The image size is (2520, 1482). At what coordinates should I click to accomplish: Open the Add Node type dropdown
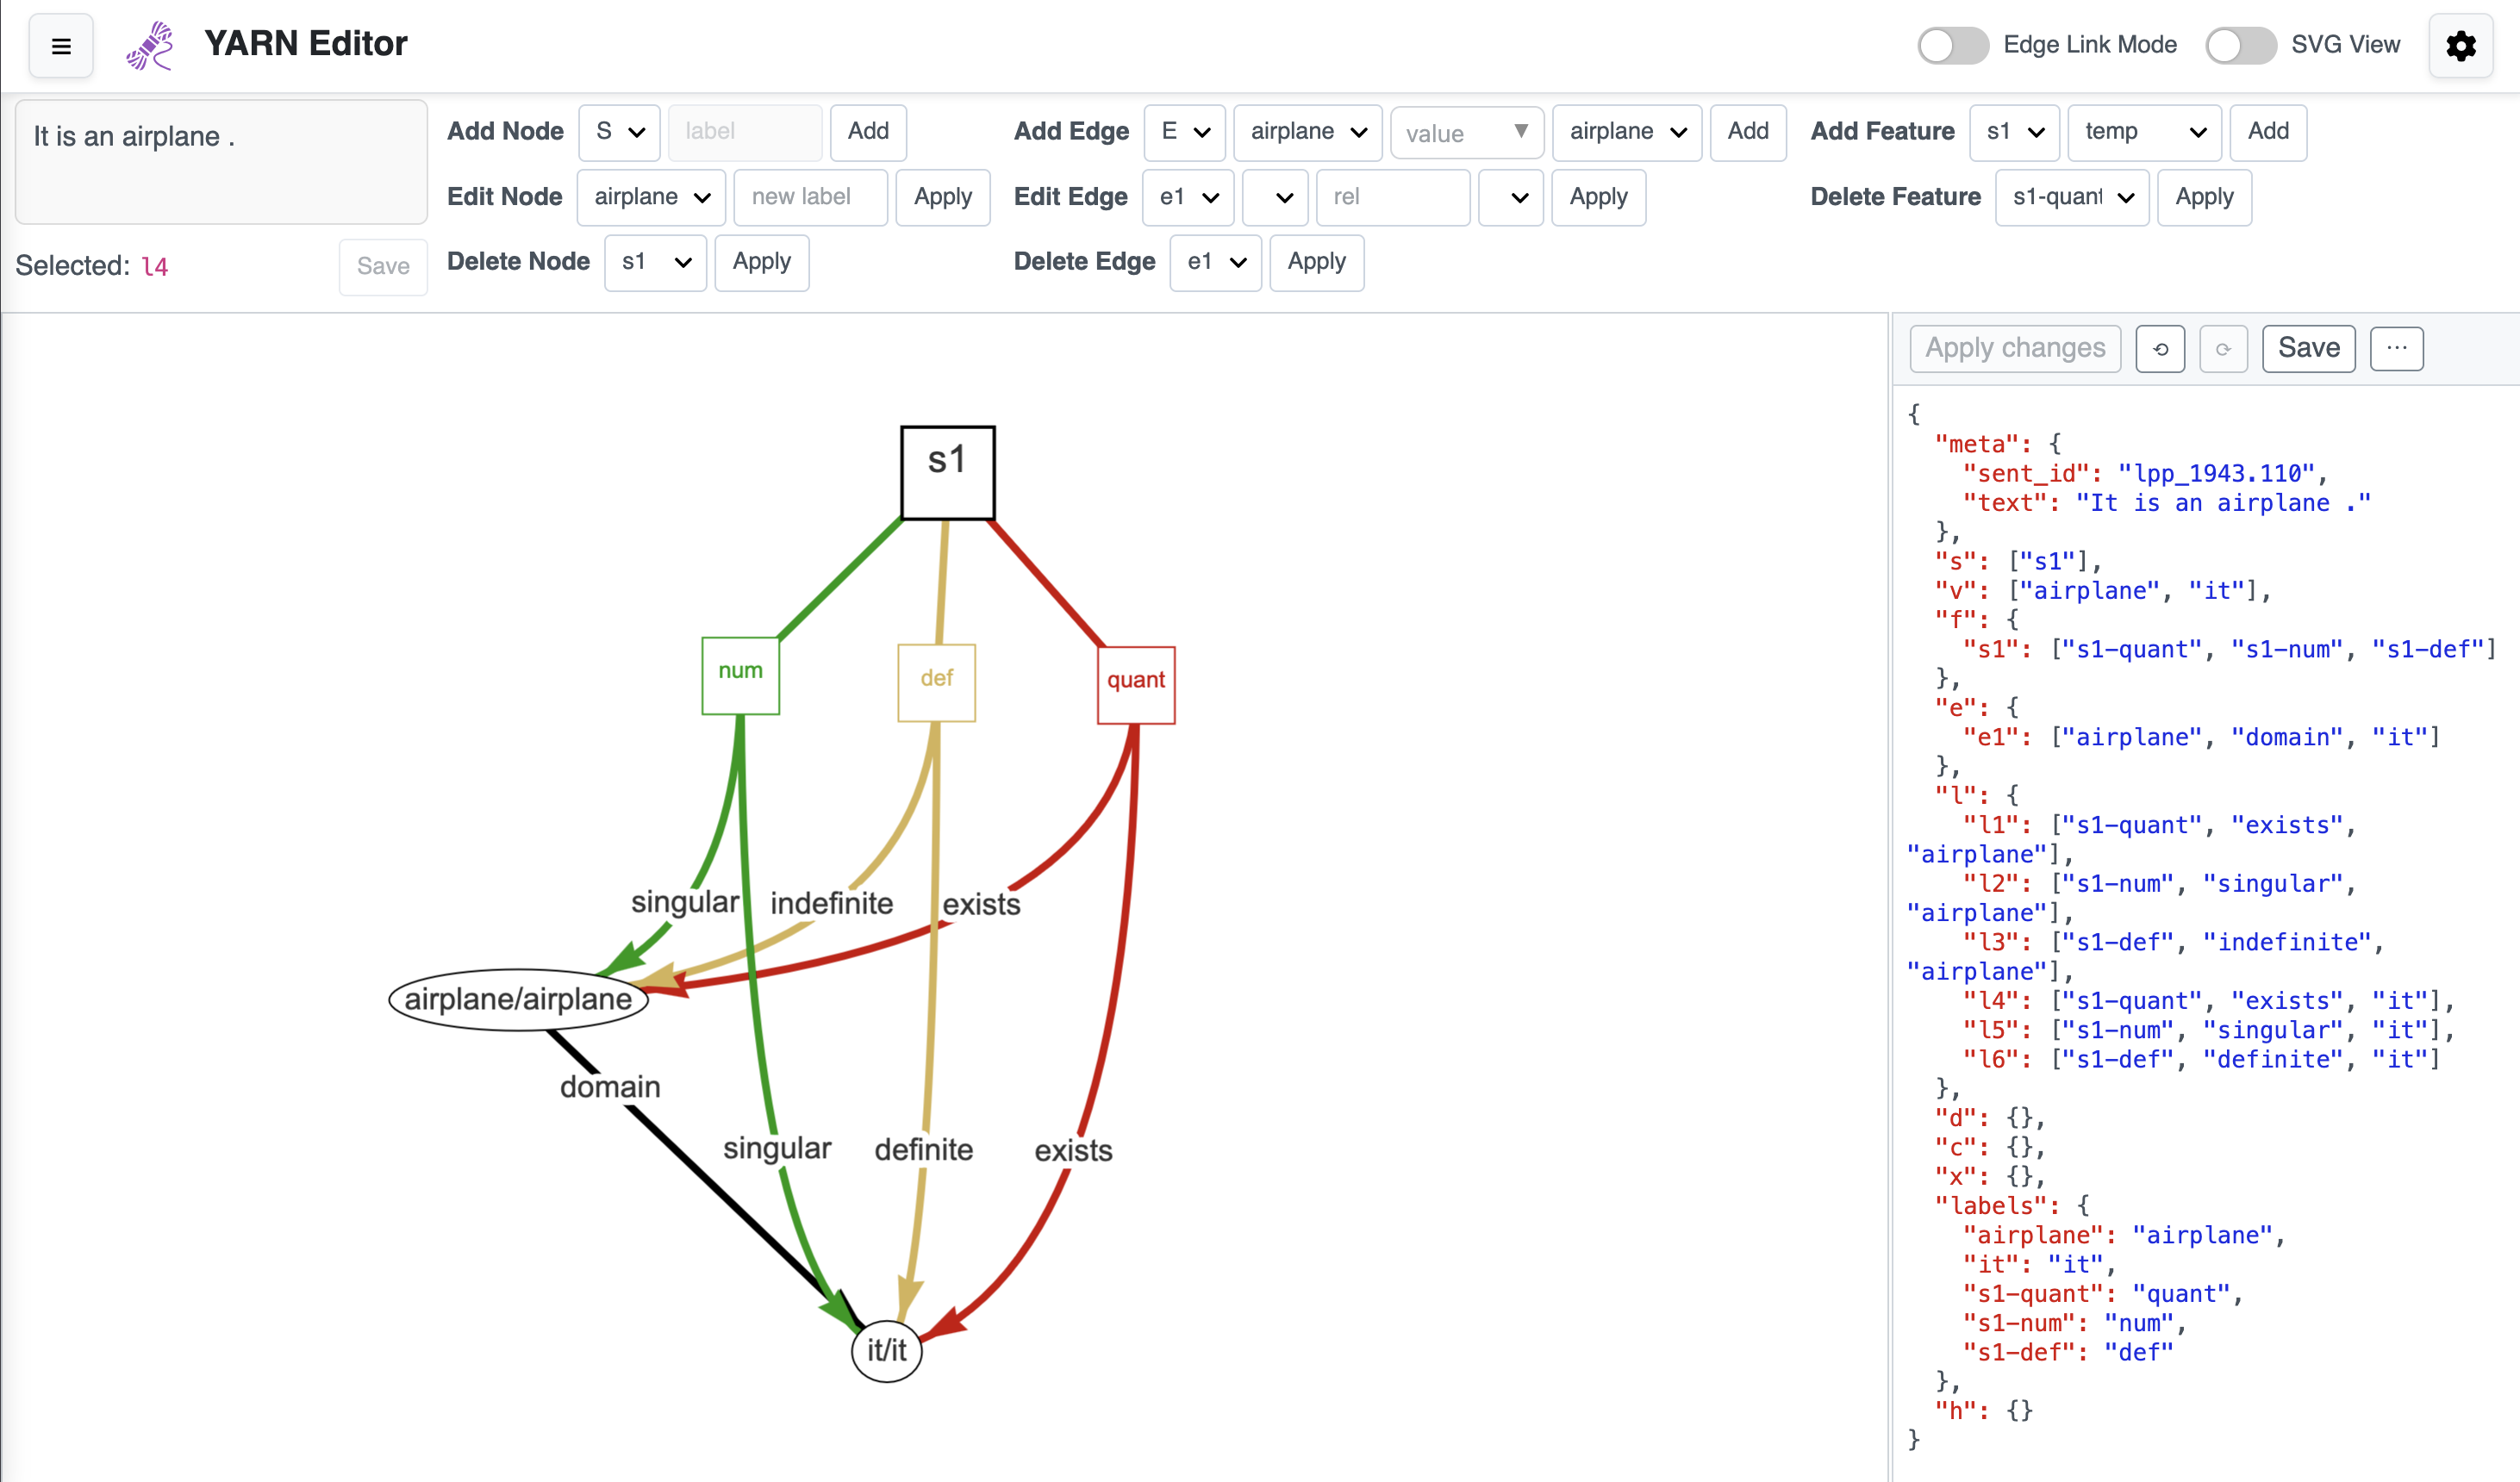pos(619,132)
